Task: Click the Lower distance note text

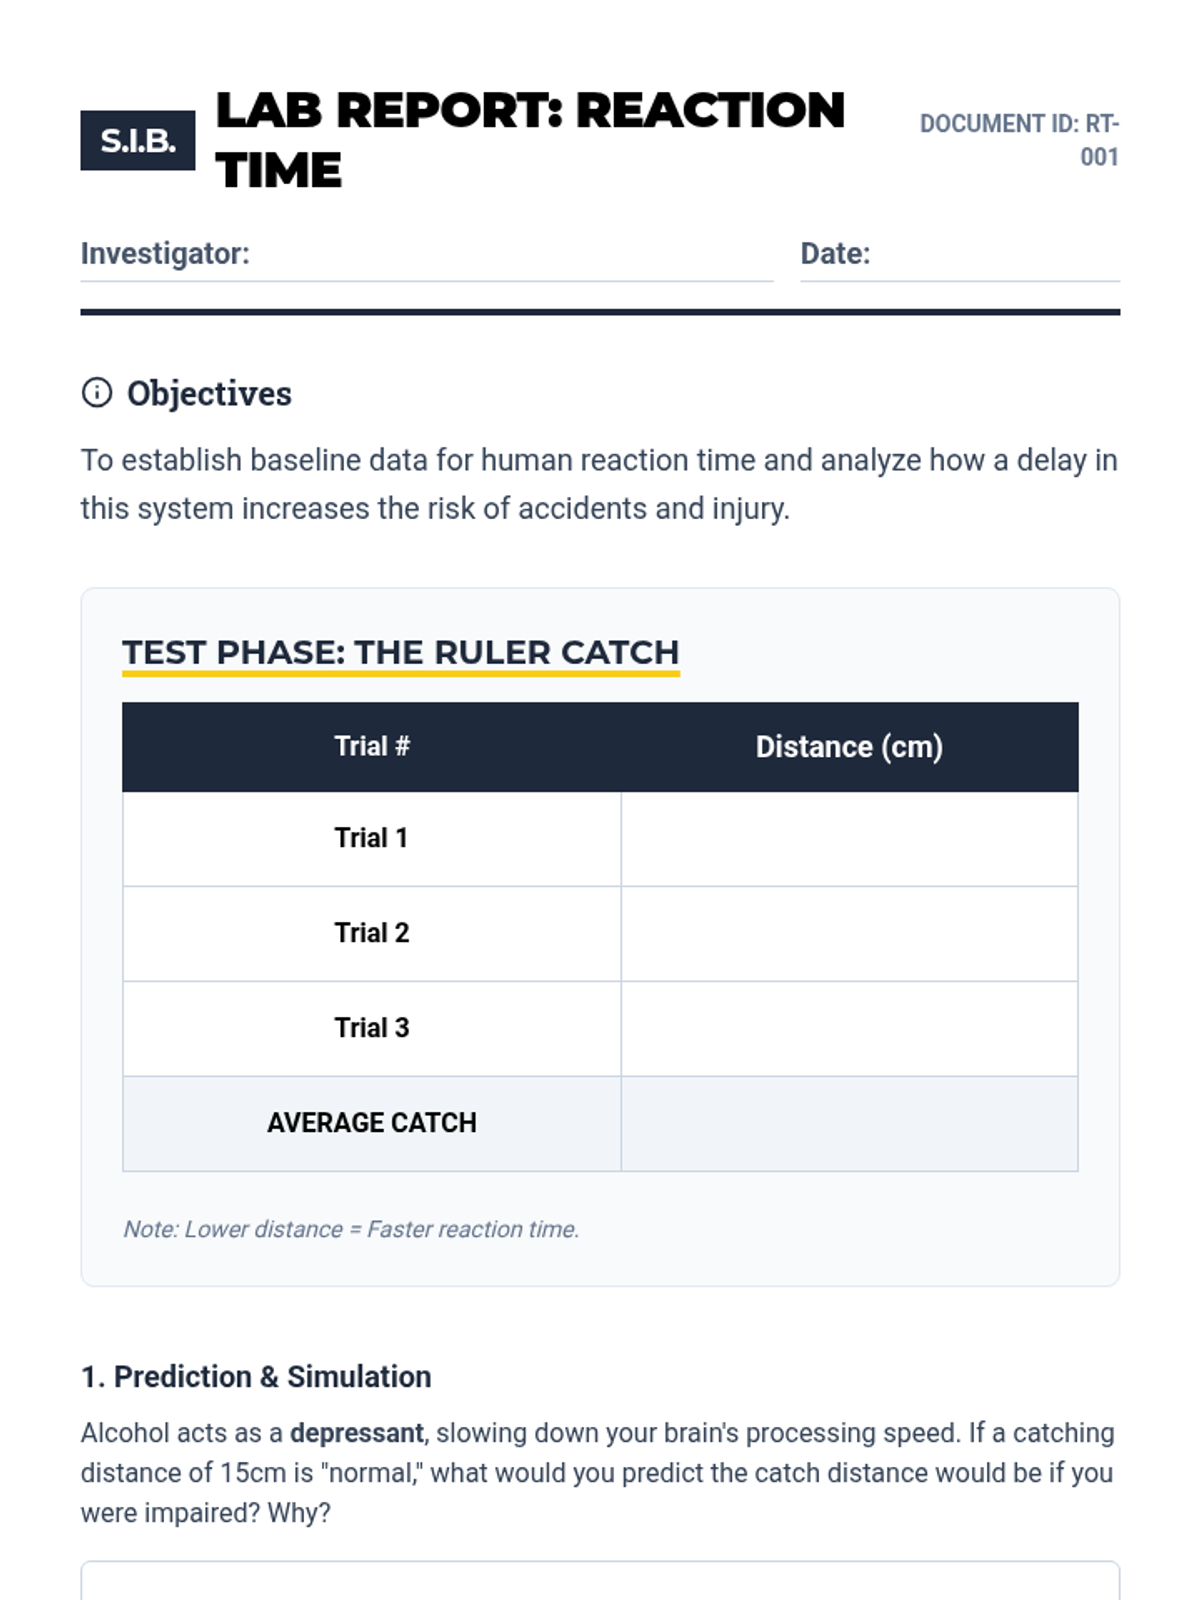Action: pyautogui.click(x=351, y=1230)
